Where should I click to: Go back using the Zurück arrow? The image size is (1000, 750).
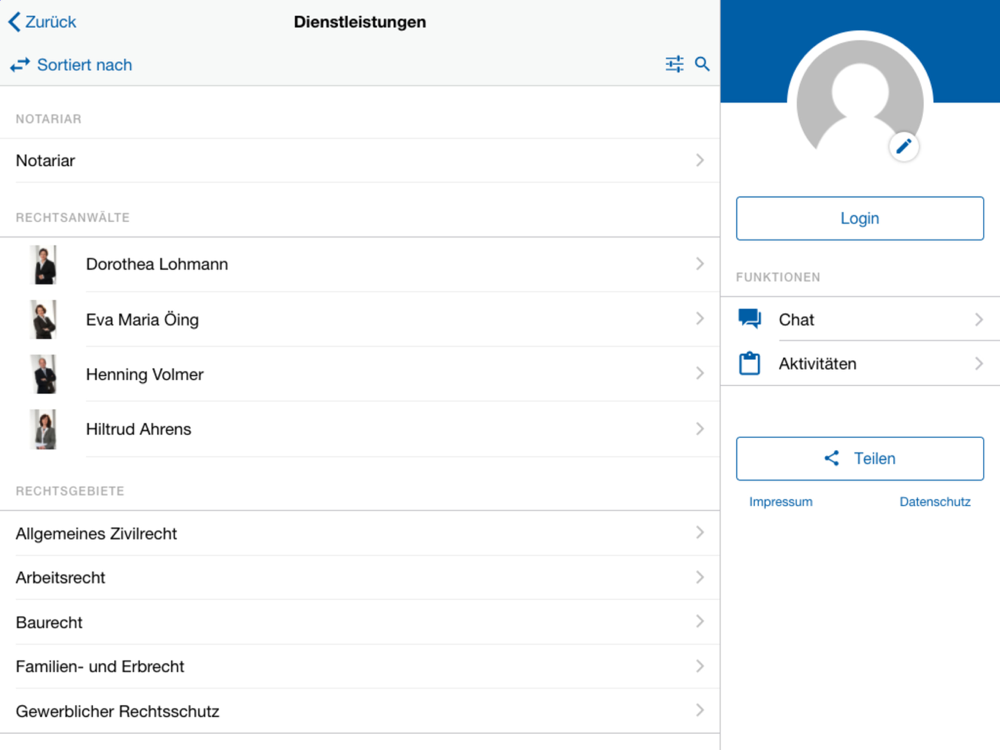(x=42, y=22)
